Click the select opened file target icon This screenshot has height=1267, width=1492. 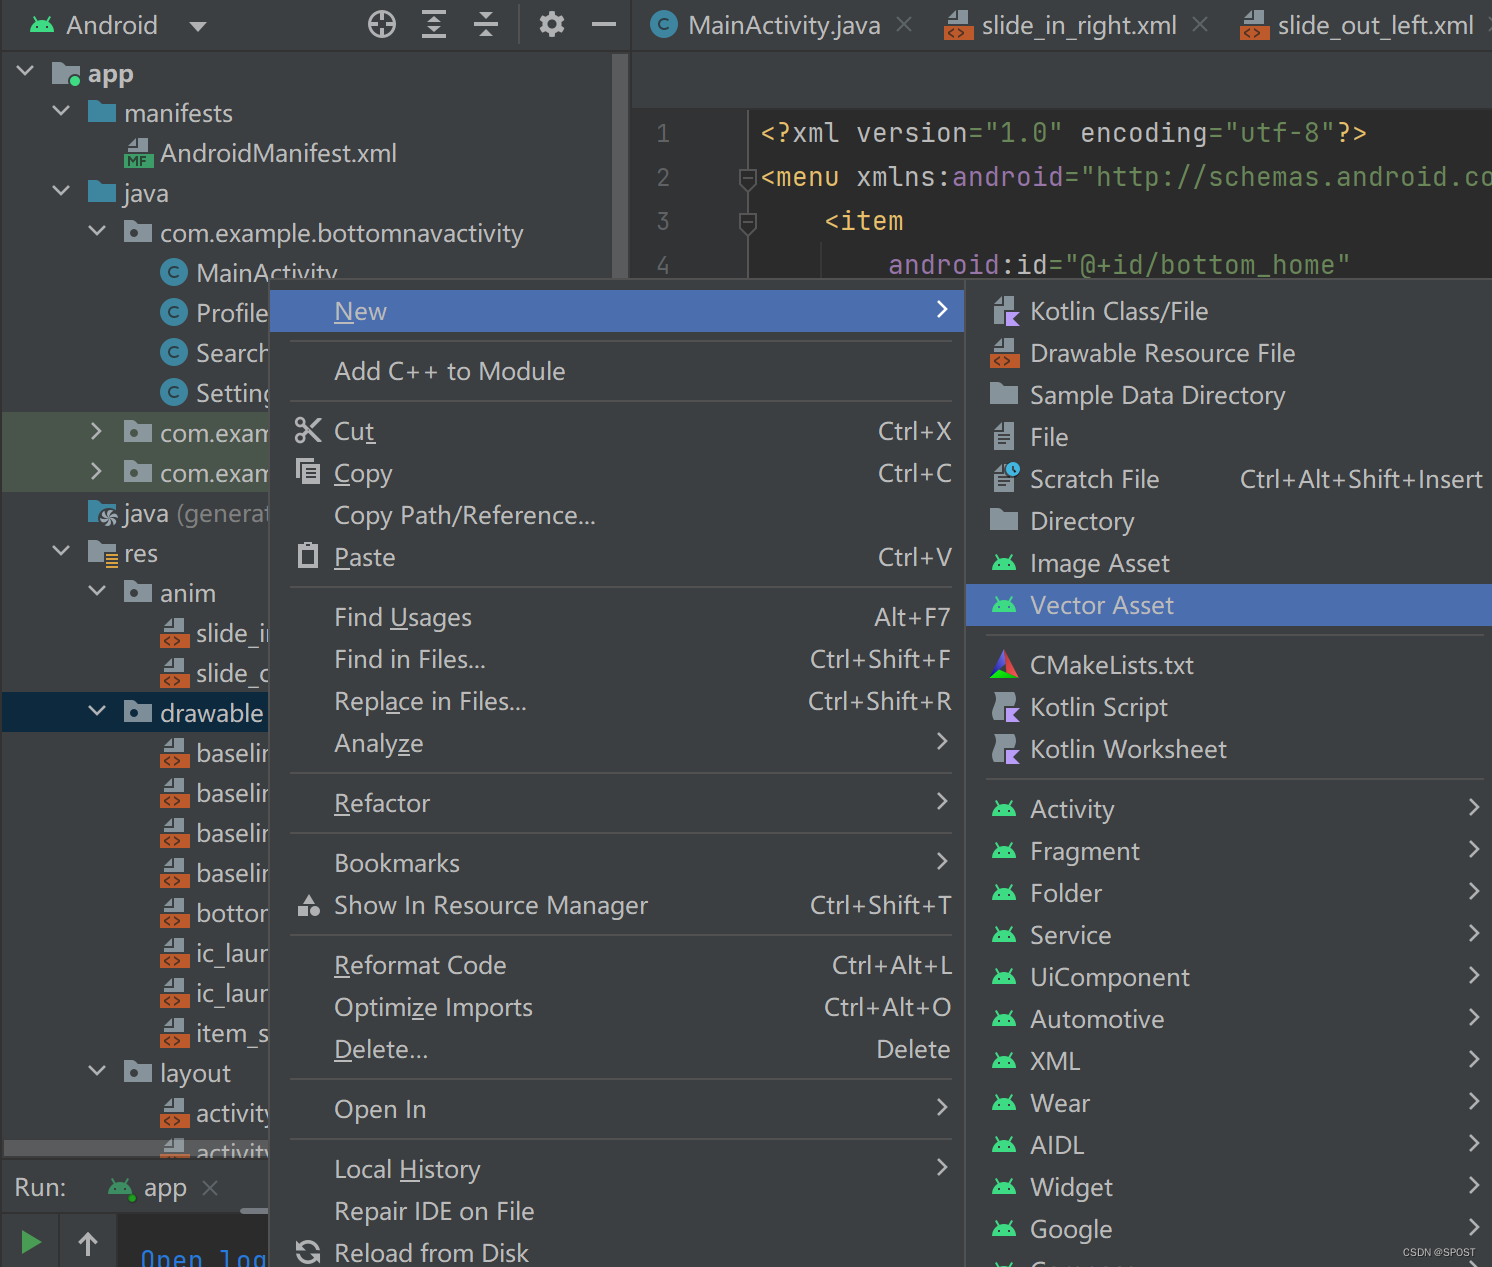click(x=382, y=24)
